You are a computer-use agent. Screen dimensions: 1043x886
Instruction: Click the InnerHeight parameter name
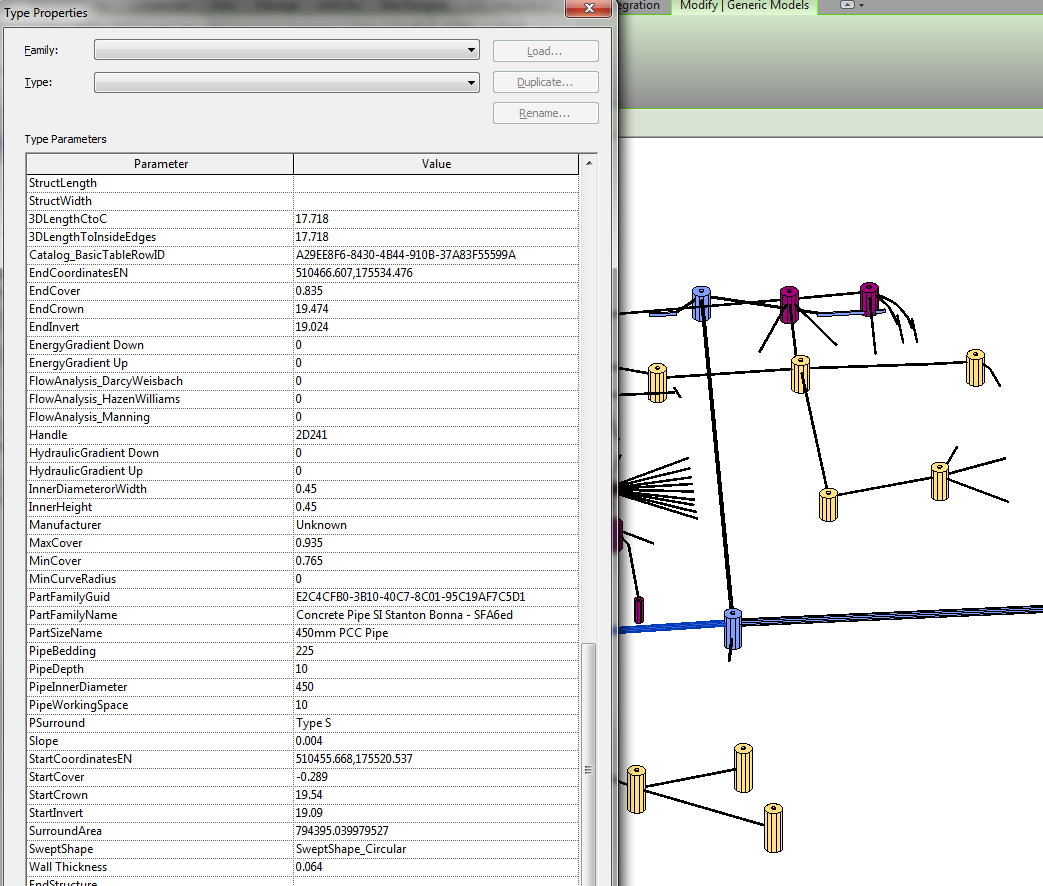coord(61,506)
